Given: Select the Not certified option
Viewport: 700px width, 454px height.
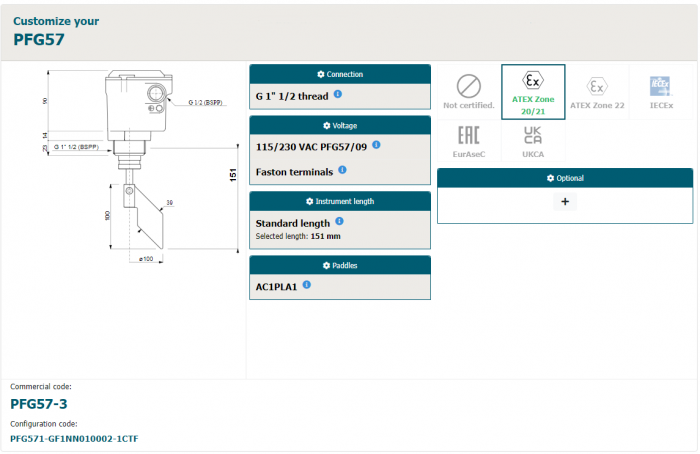Looking at the screenshot, I should tap(468, 92).
